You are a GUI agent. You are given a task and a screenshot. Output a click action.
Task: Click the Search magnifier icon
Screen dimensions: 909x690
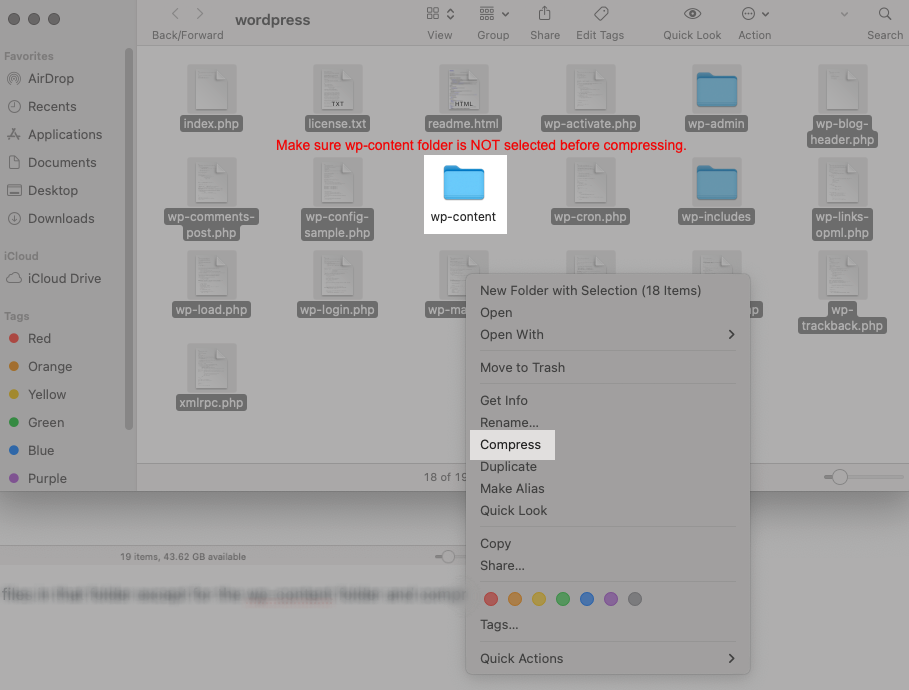[x=885, y=13]
